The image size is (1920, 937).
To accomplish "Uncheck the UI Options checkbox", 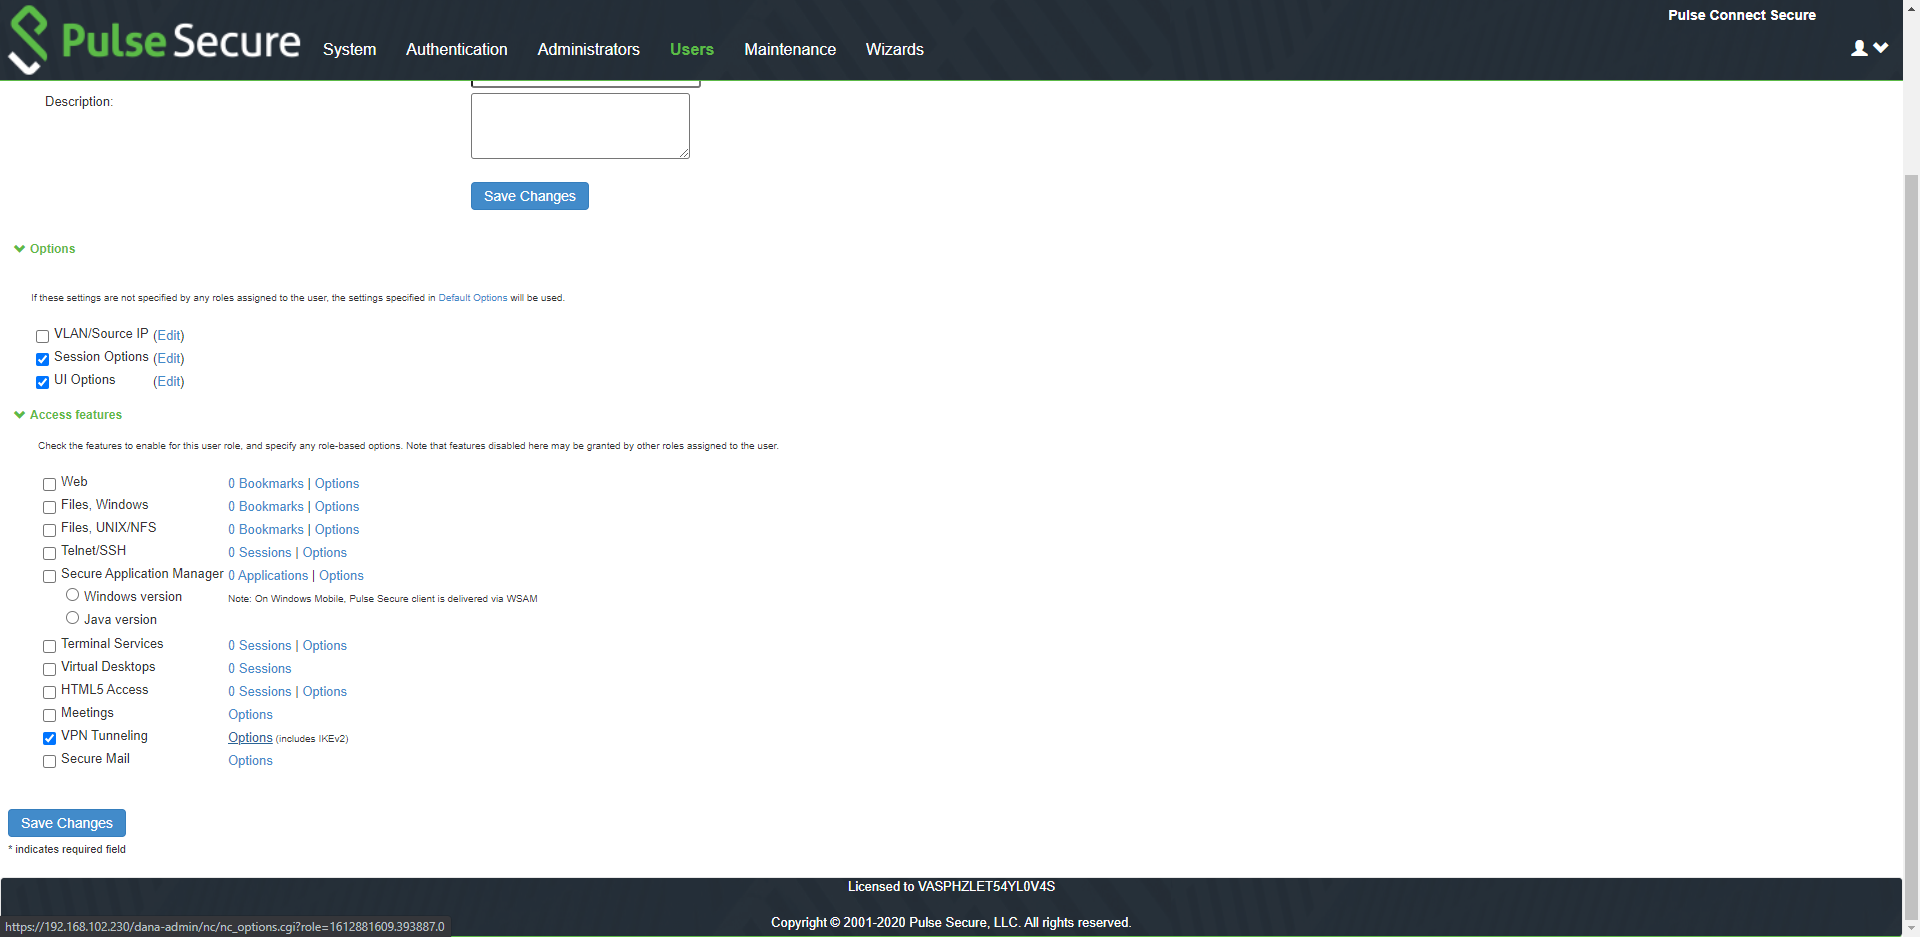I will coord(42,382).
